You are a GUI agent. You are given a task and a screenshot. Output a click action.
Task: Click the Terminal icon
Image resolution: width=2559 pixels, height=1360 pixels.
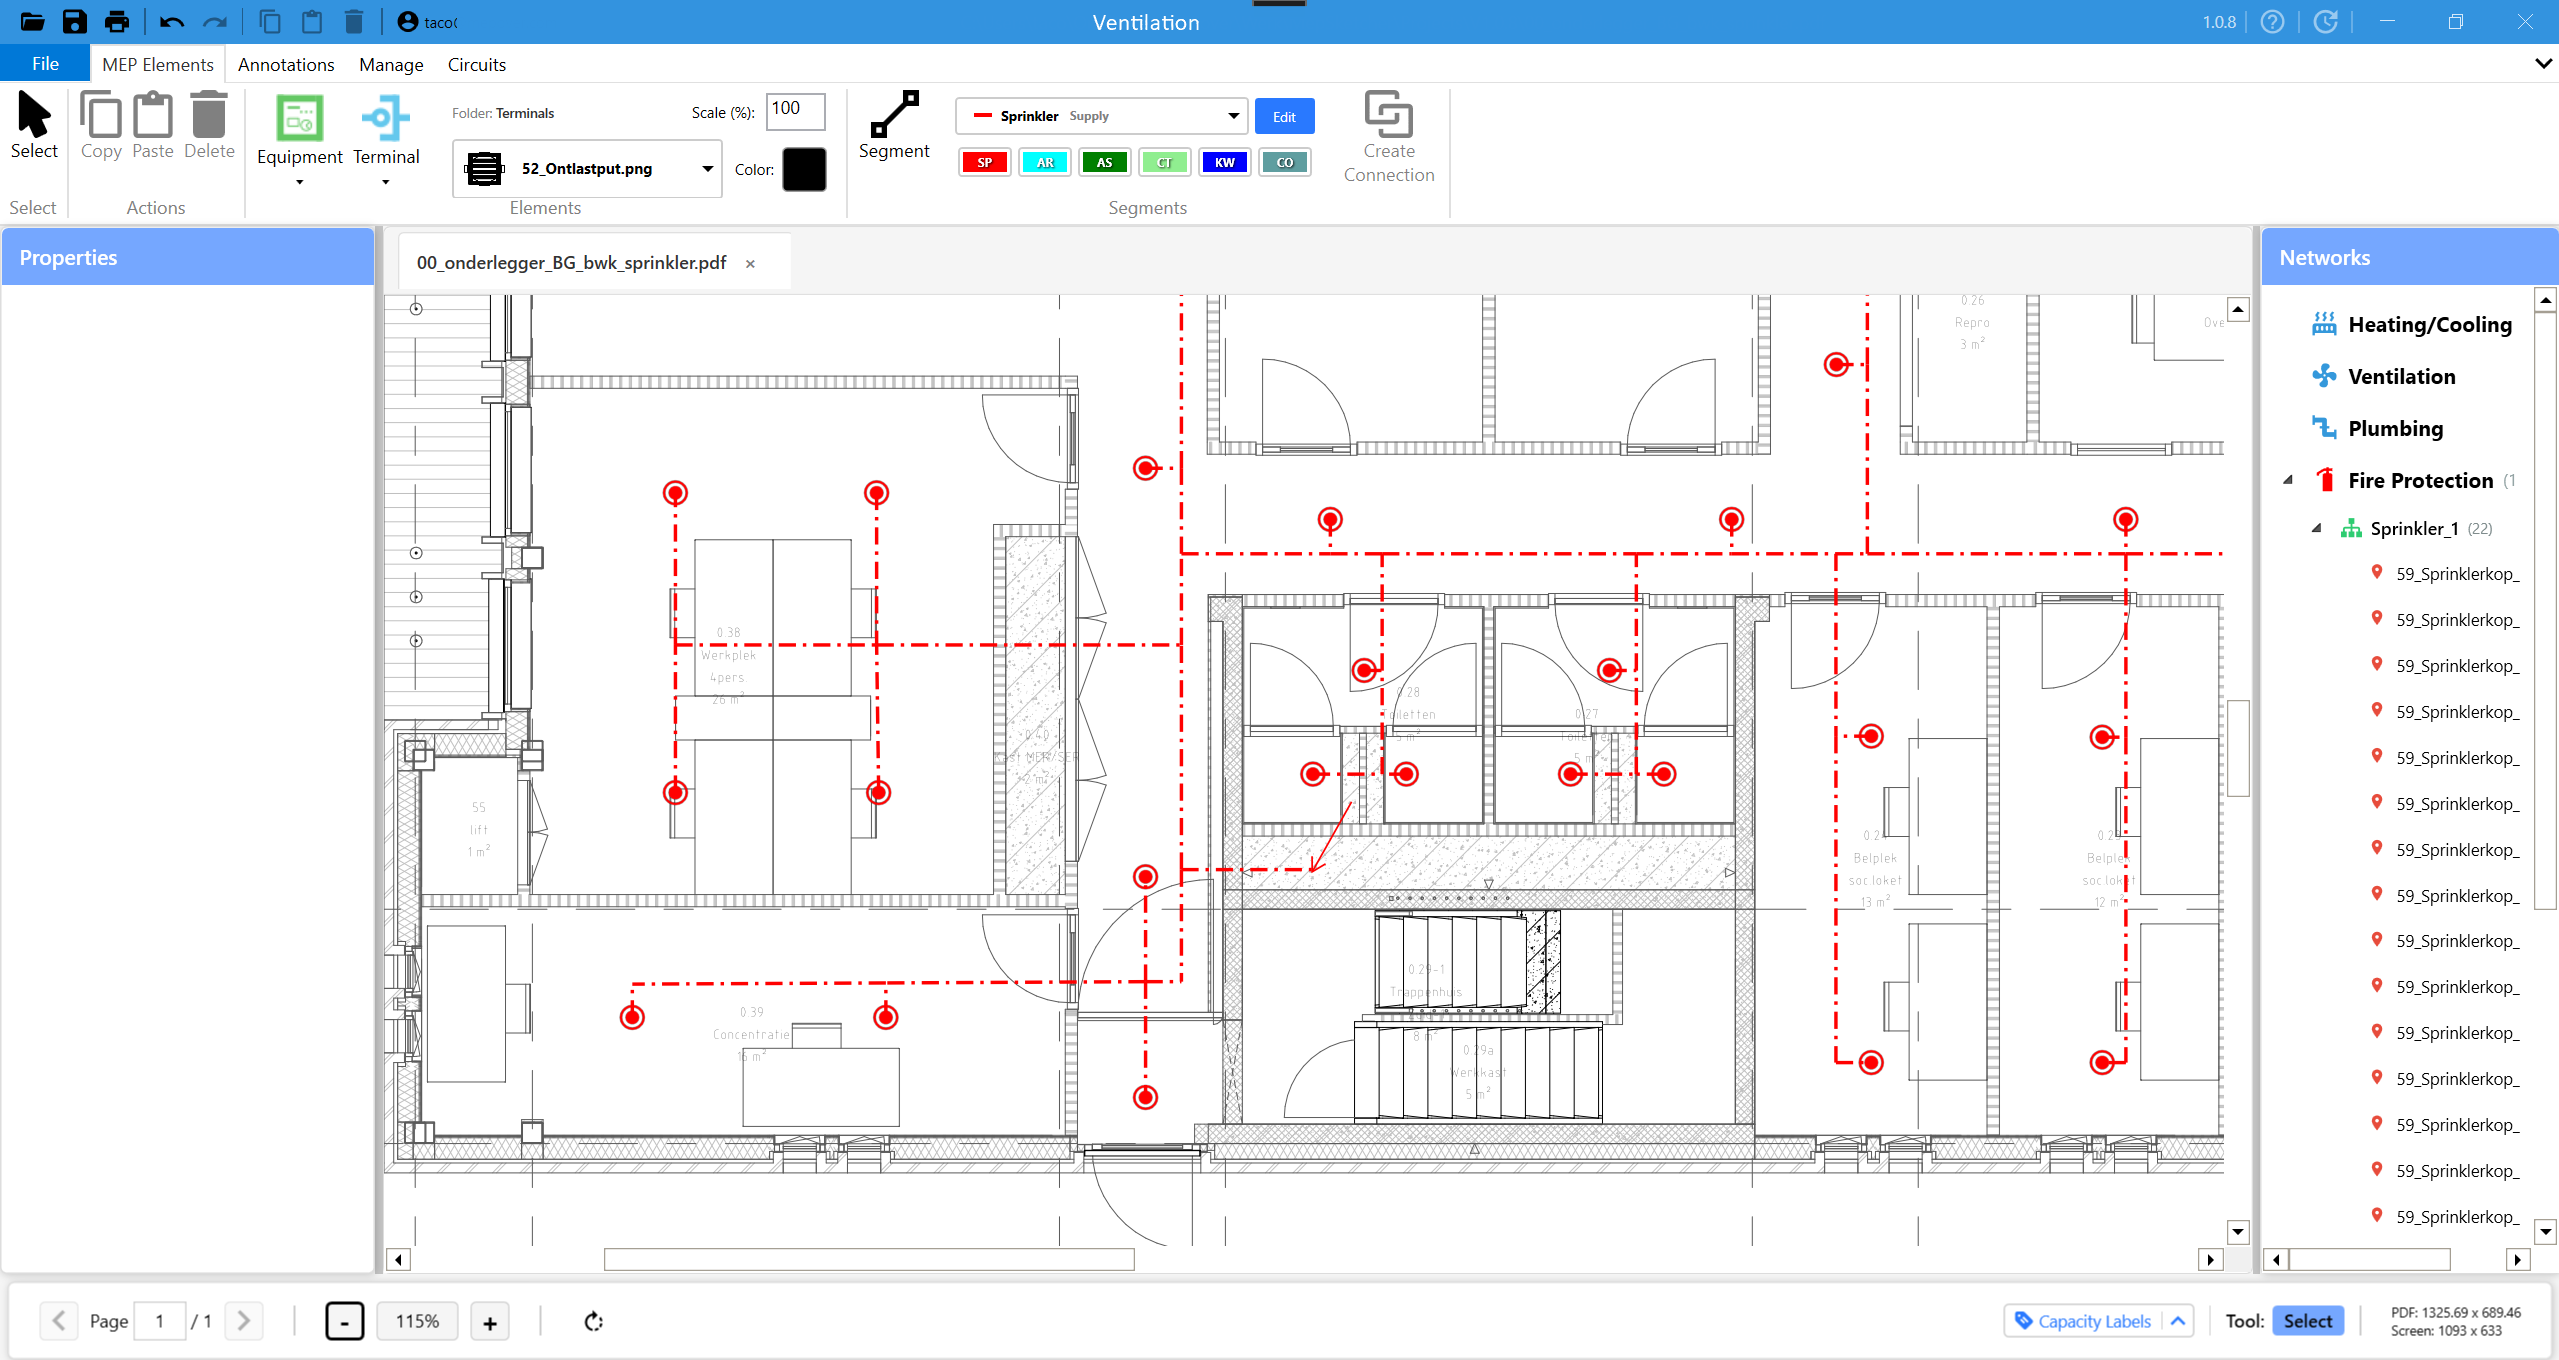pyautogui.click(x=386, y=120)
